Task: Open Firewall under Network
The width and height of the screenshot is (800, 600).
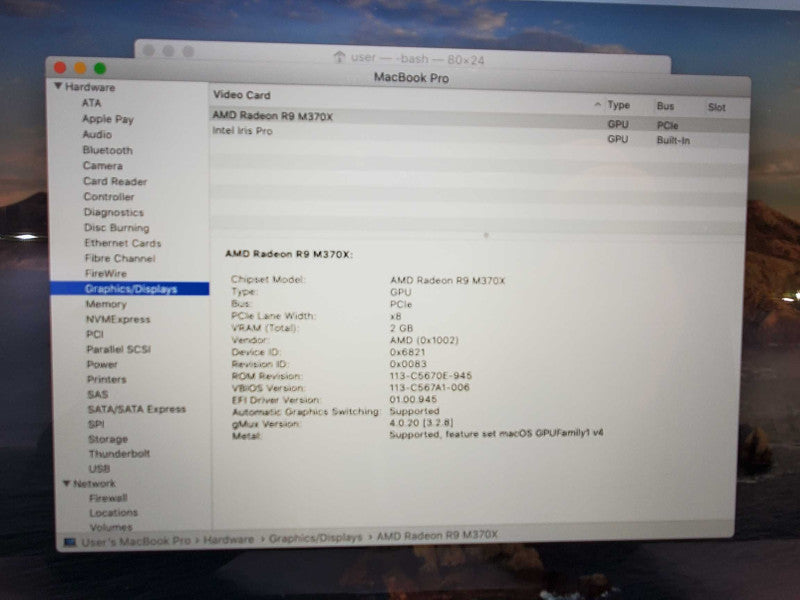Action: tap(108, 497)
